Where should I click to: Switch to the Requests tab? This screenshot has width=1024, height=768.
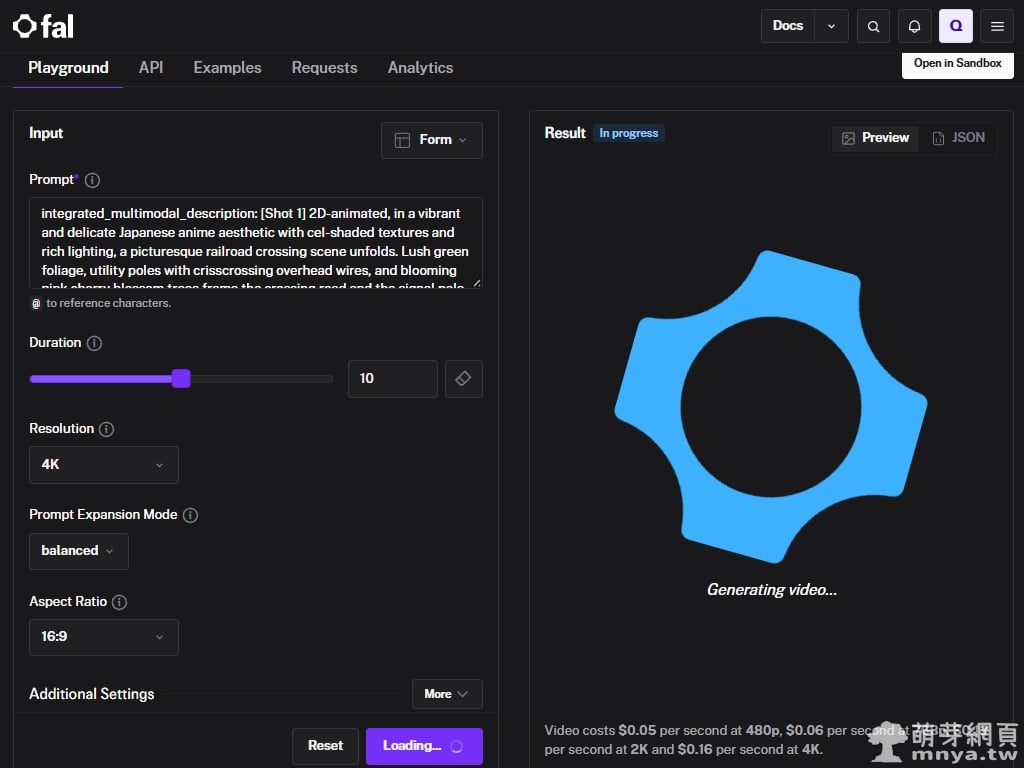coord(325,68)
